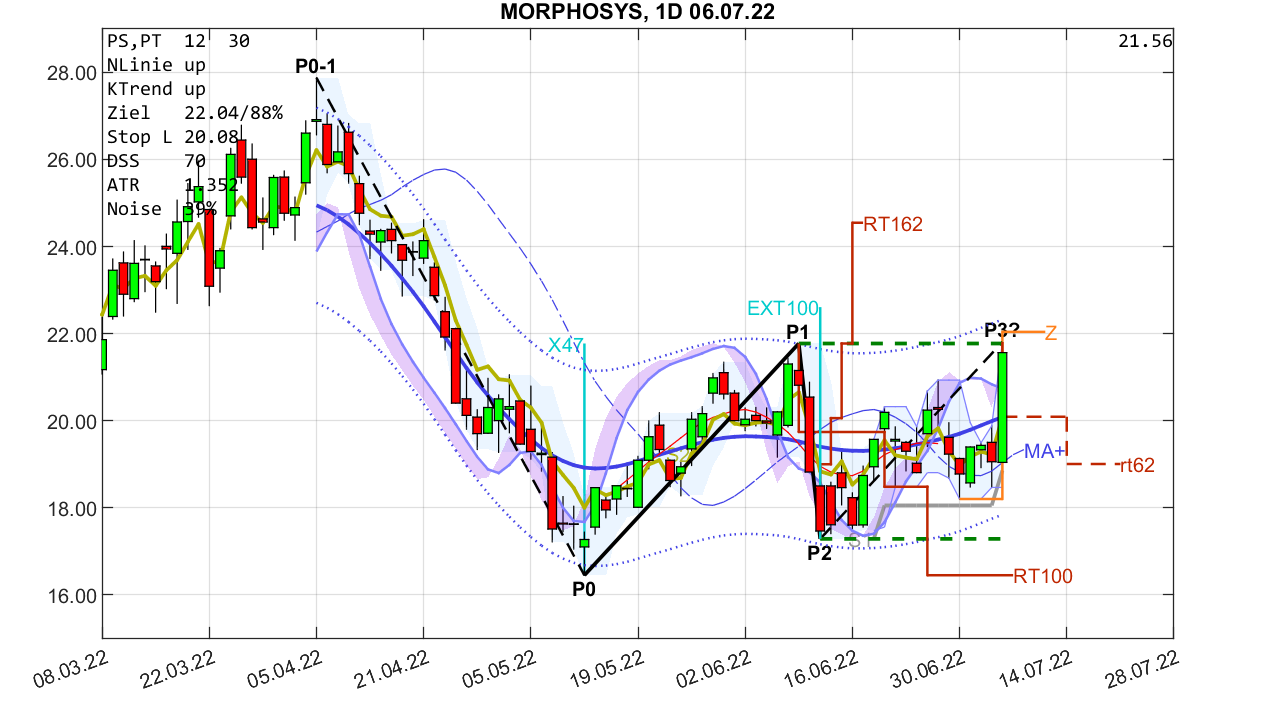Click the RT100 retracement label
Viewport: 1276px width, 709px height.
pos(1043,576)
